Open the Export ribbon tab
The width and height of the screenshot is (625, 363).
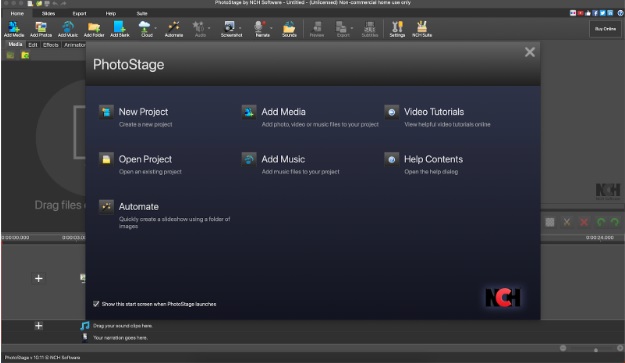click(x=79, y=13)
